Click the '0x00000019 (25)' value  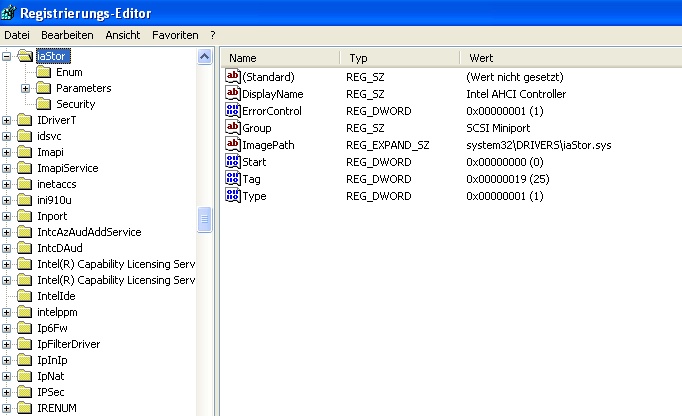(x=508, y=179)
